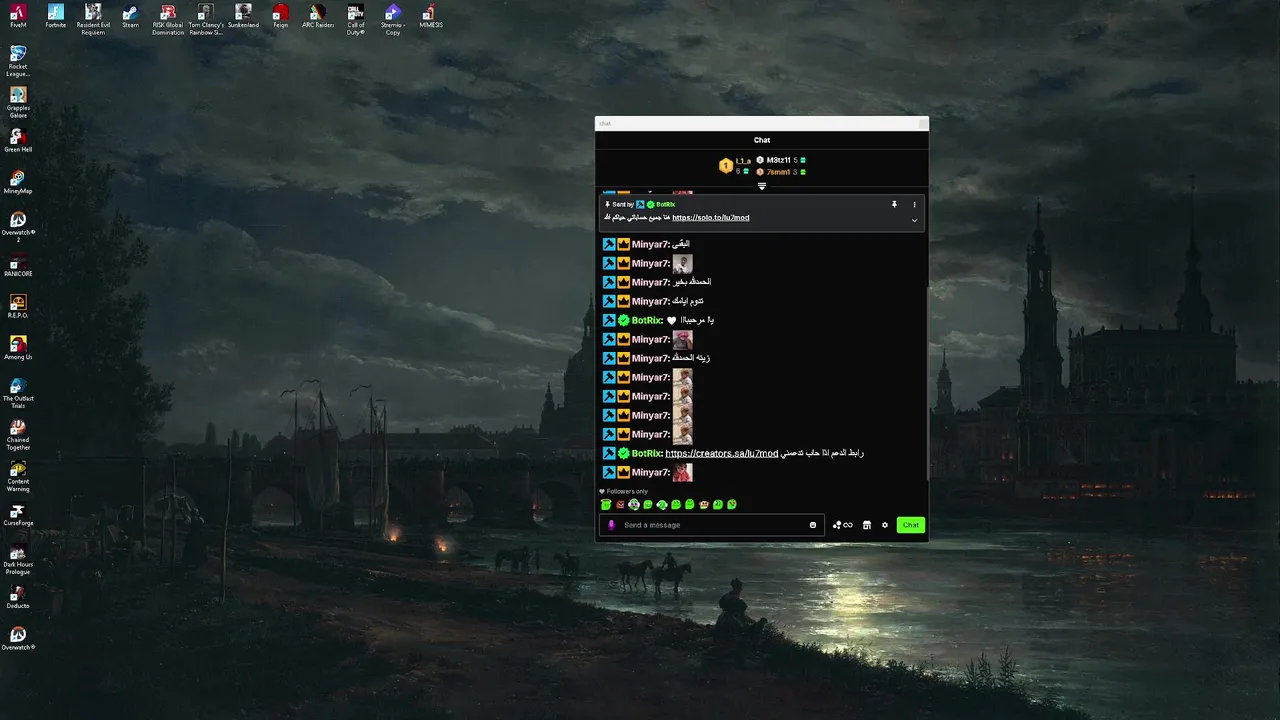
Task: Click the gold rank 1 badge
Action: (x=726, y=166)
